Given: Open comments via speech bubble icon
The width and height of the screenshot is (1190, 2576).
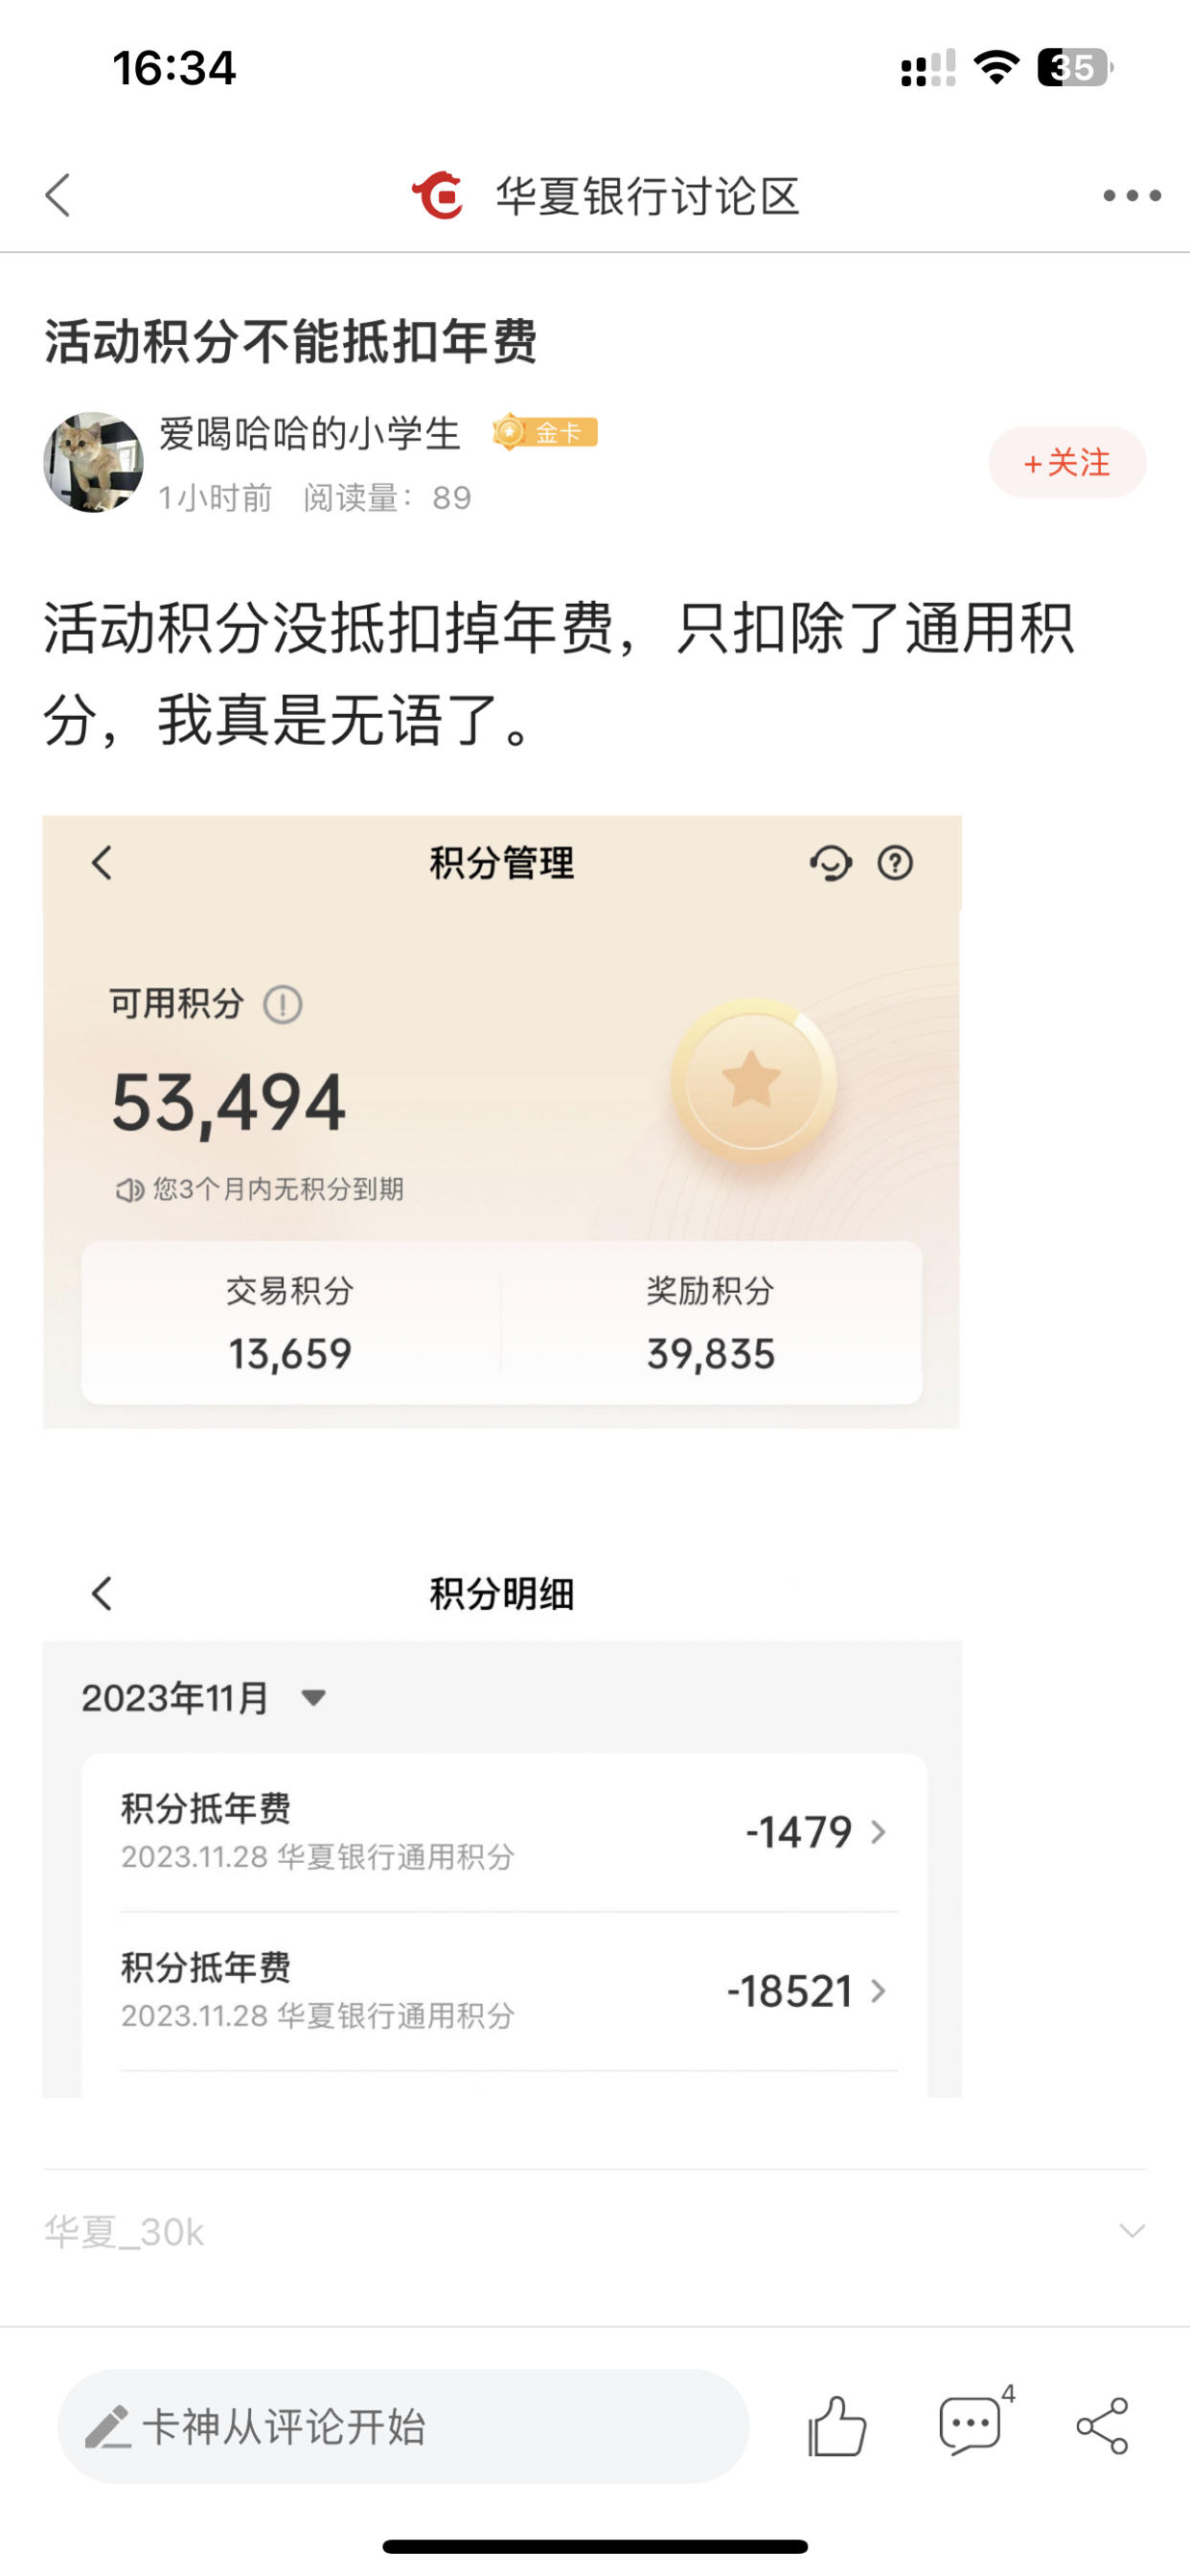Looking at the screenshot, I should point(970,2425).
